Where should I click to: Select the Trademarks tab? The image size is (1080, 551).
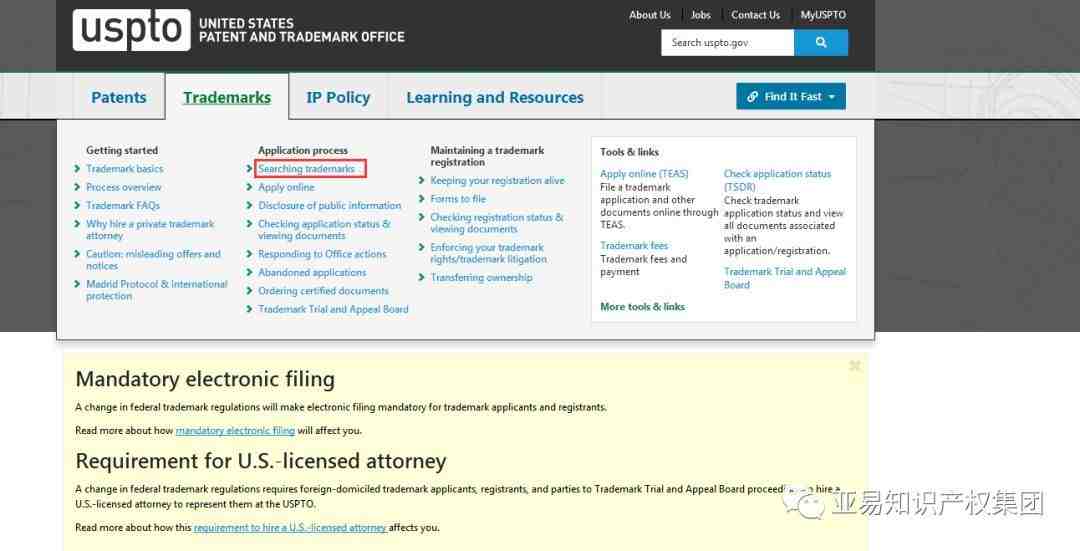click(x=227, y=97)
